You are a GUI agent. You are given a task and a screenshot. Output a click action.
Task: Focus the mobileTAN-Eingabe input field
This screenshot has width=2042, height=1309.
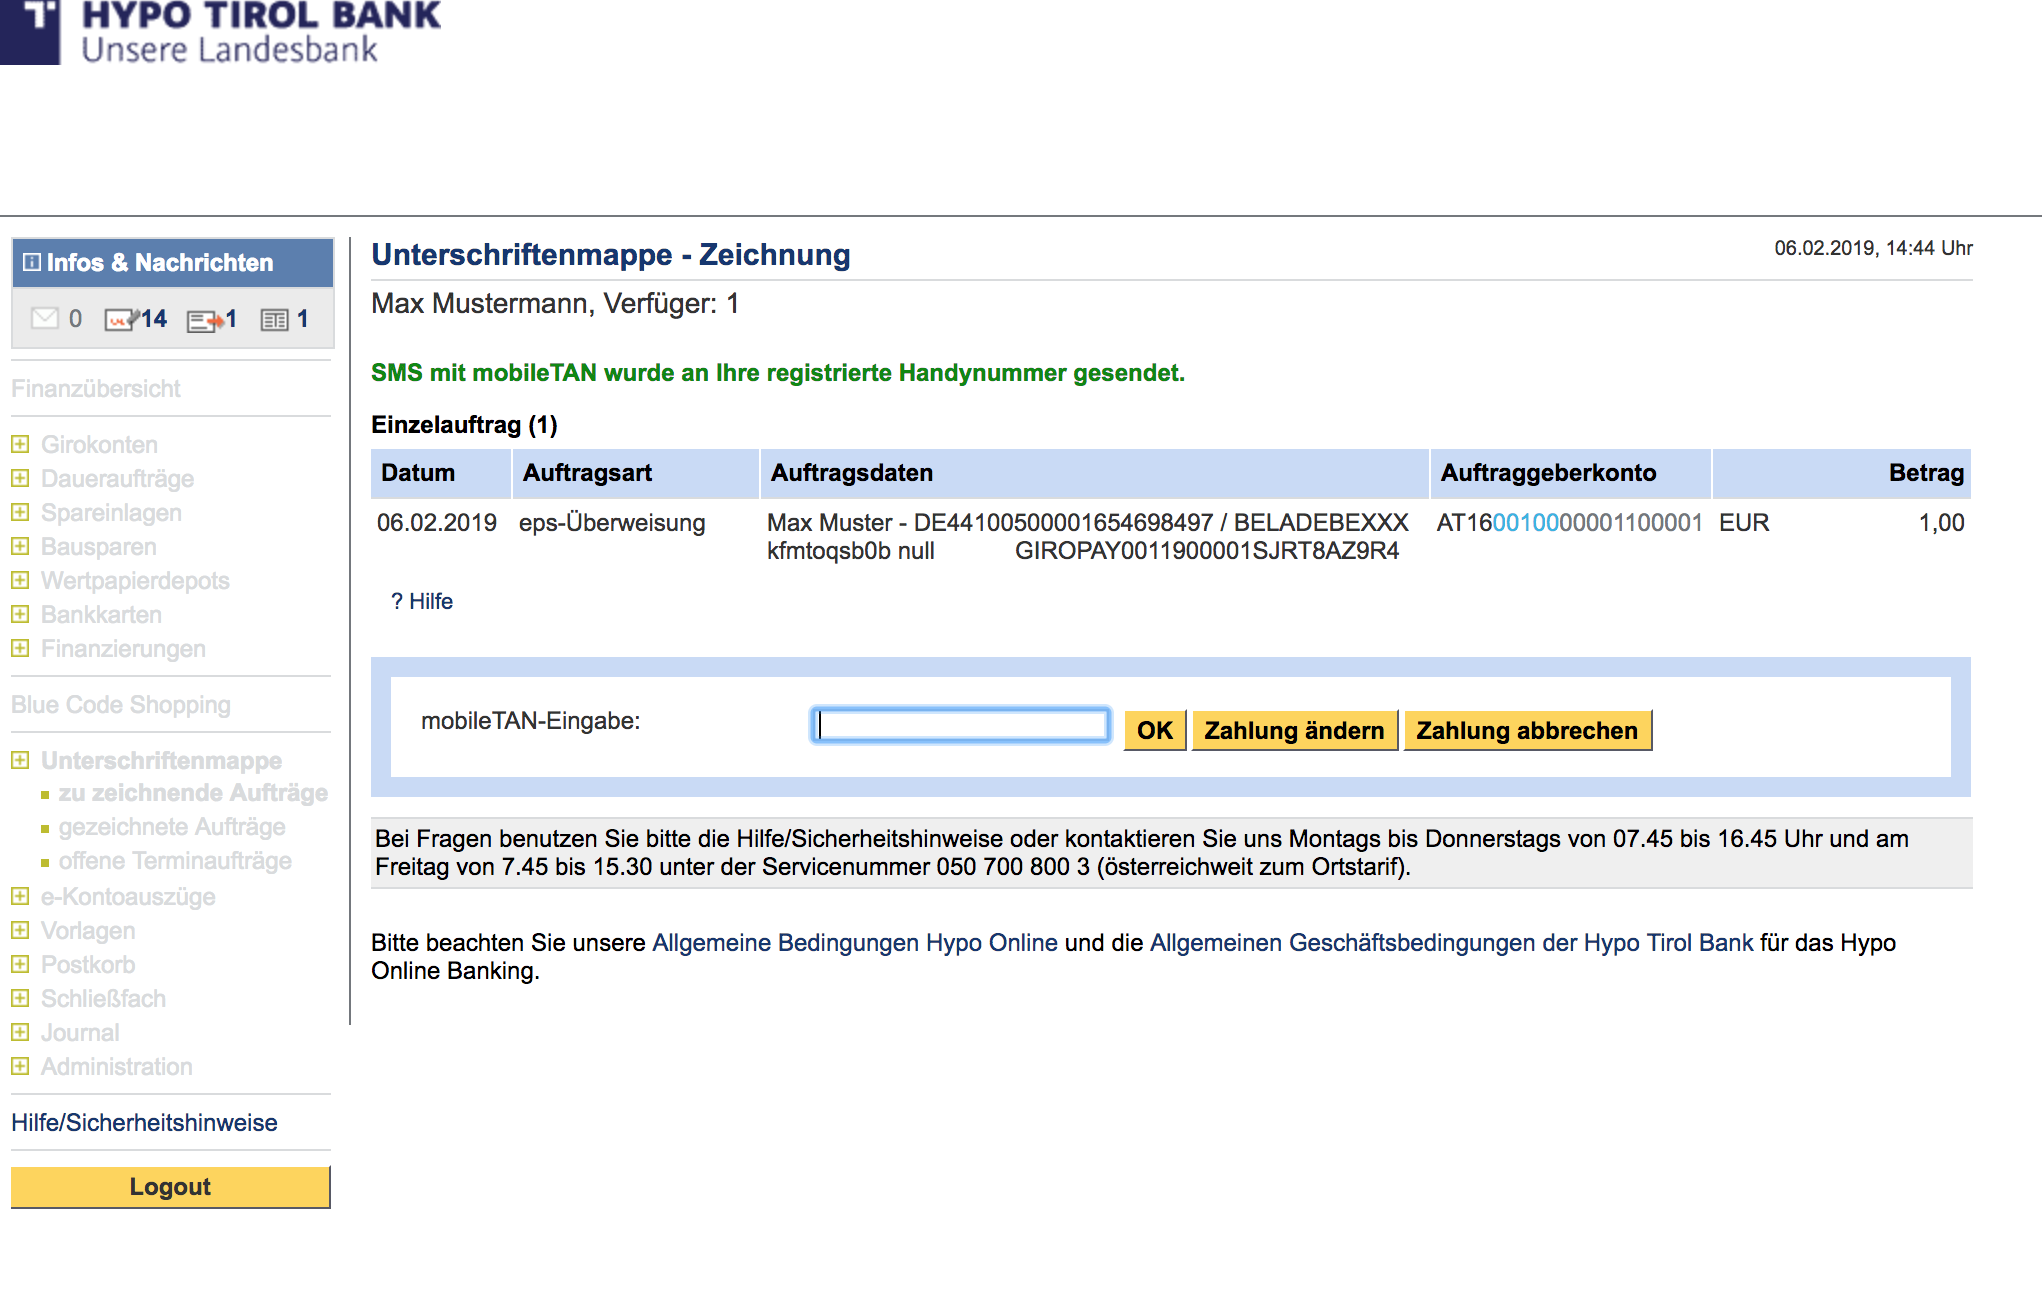point(960,725)
